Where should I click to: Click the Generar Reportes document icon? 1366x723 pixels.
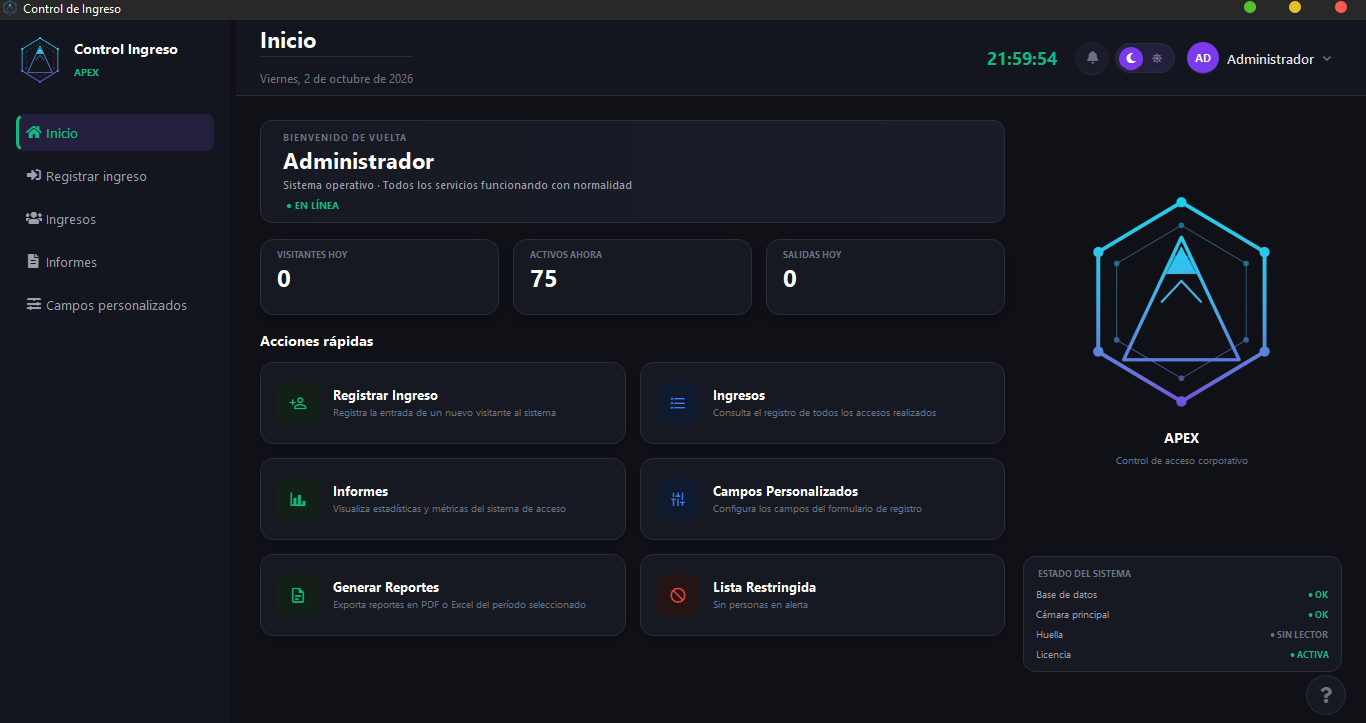298,595
